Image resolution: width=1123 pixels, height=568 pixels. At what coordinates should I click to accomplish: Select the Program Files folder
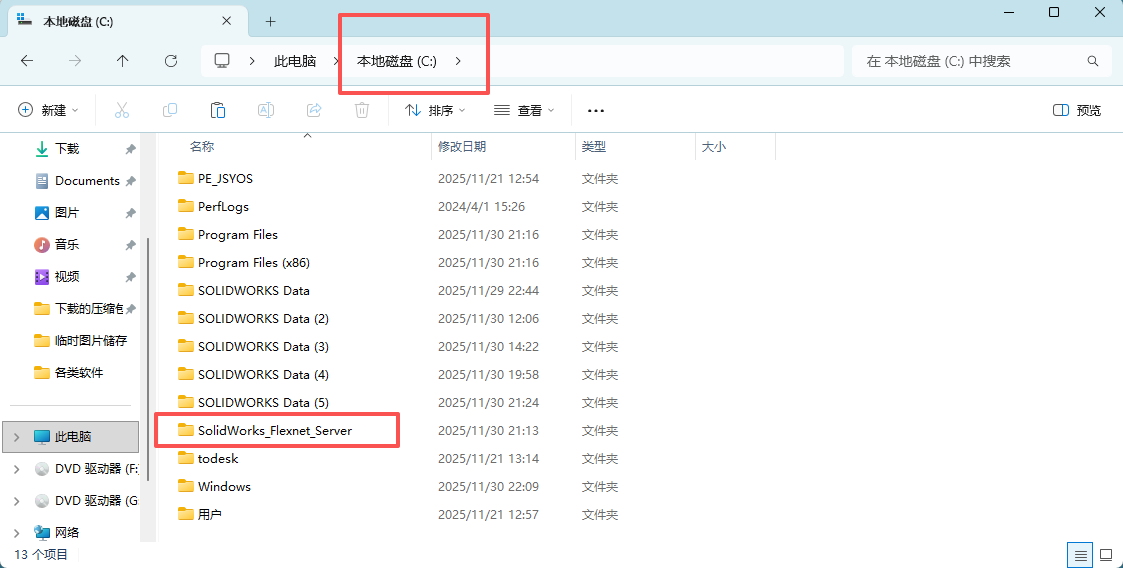coord(238,234)
